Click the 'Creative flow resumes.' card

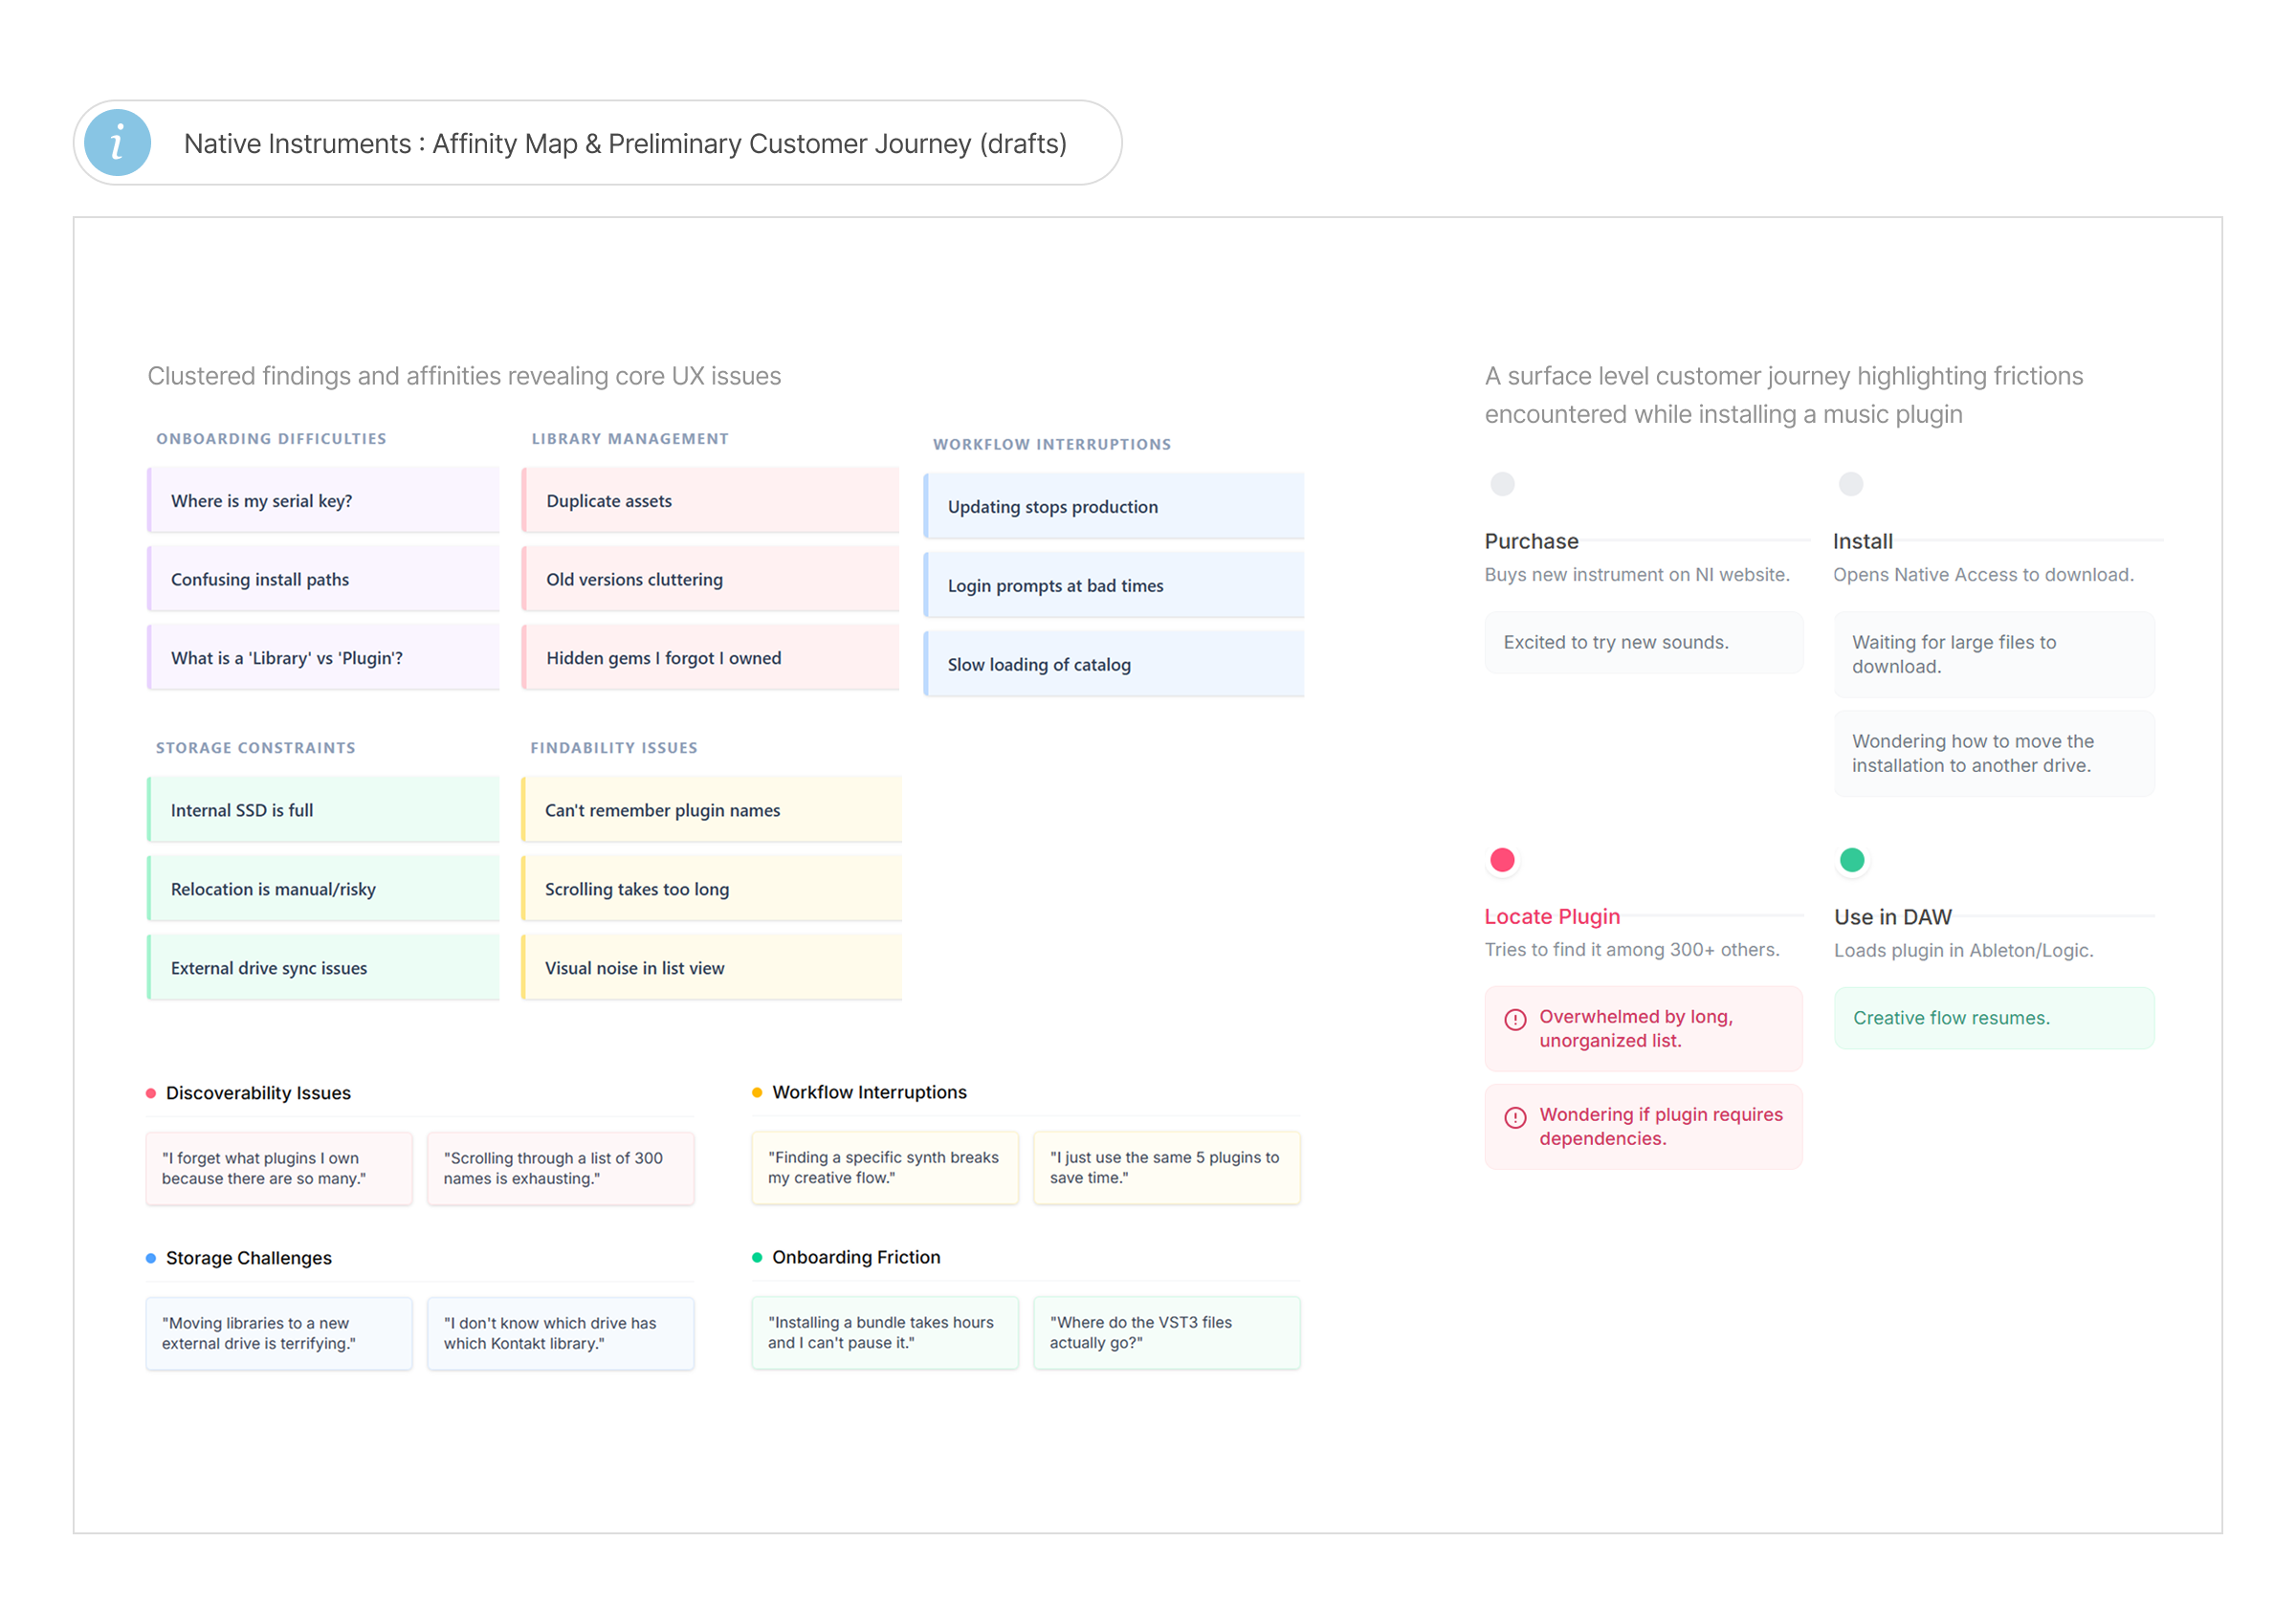point(1994,1018)
